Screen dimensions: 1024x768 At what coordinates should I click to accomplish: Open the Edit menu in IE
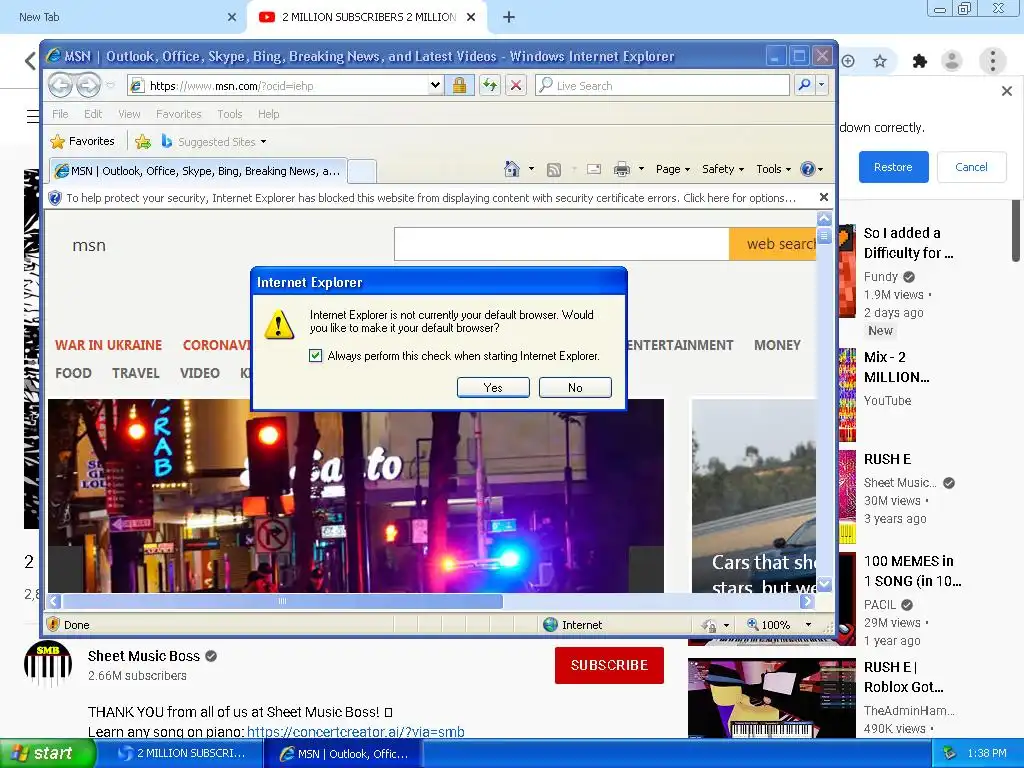pos(93,114)
